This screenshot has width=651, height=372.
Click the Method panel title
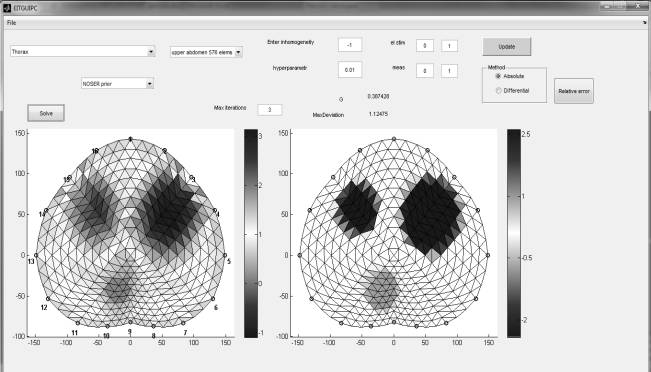click(497, 67)
